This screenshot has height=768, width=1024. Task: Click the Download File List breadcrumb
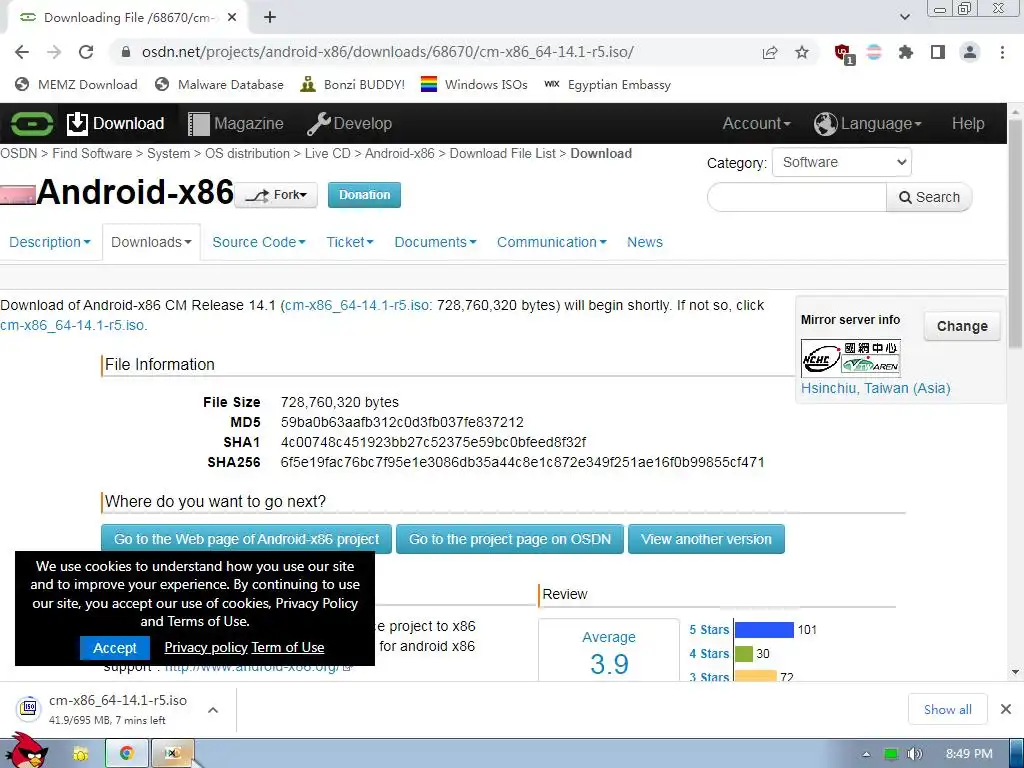(x=502, y=153)
